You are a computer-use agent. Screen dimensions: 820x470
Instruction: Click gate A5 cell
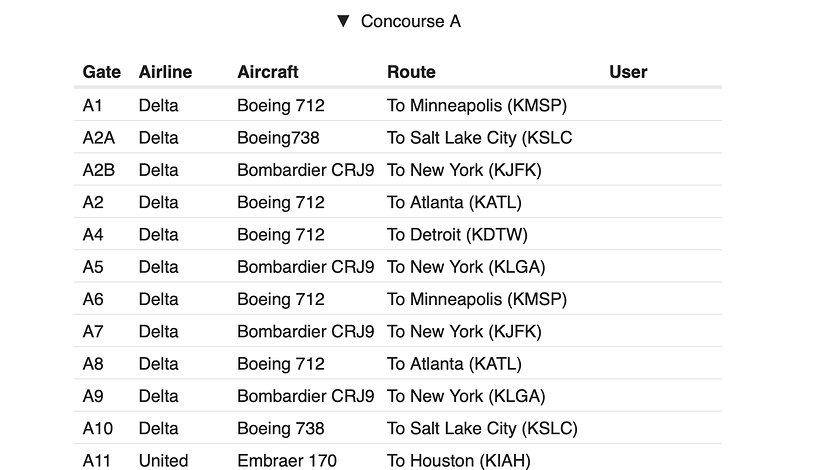point(93,267)
